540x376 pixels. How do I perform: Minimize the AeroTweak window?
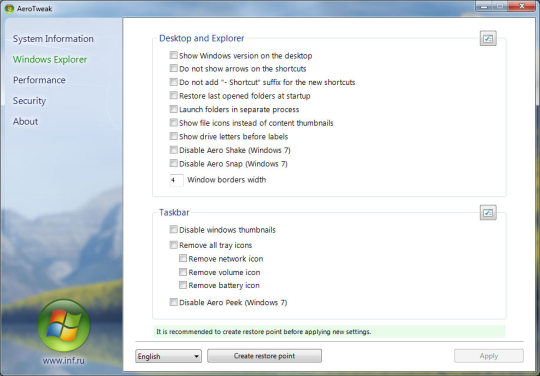(x=484, y=7)
